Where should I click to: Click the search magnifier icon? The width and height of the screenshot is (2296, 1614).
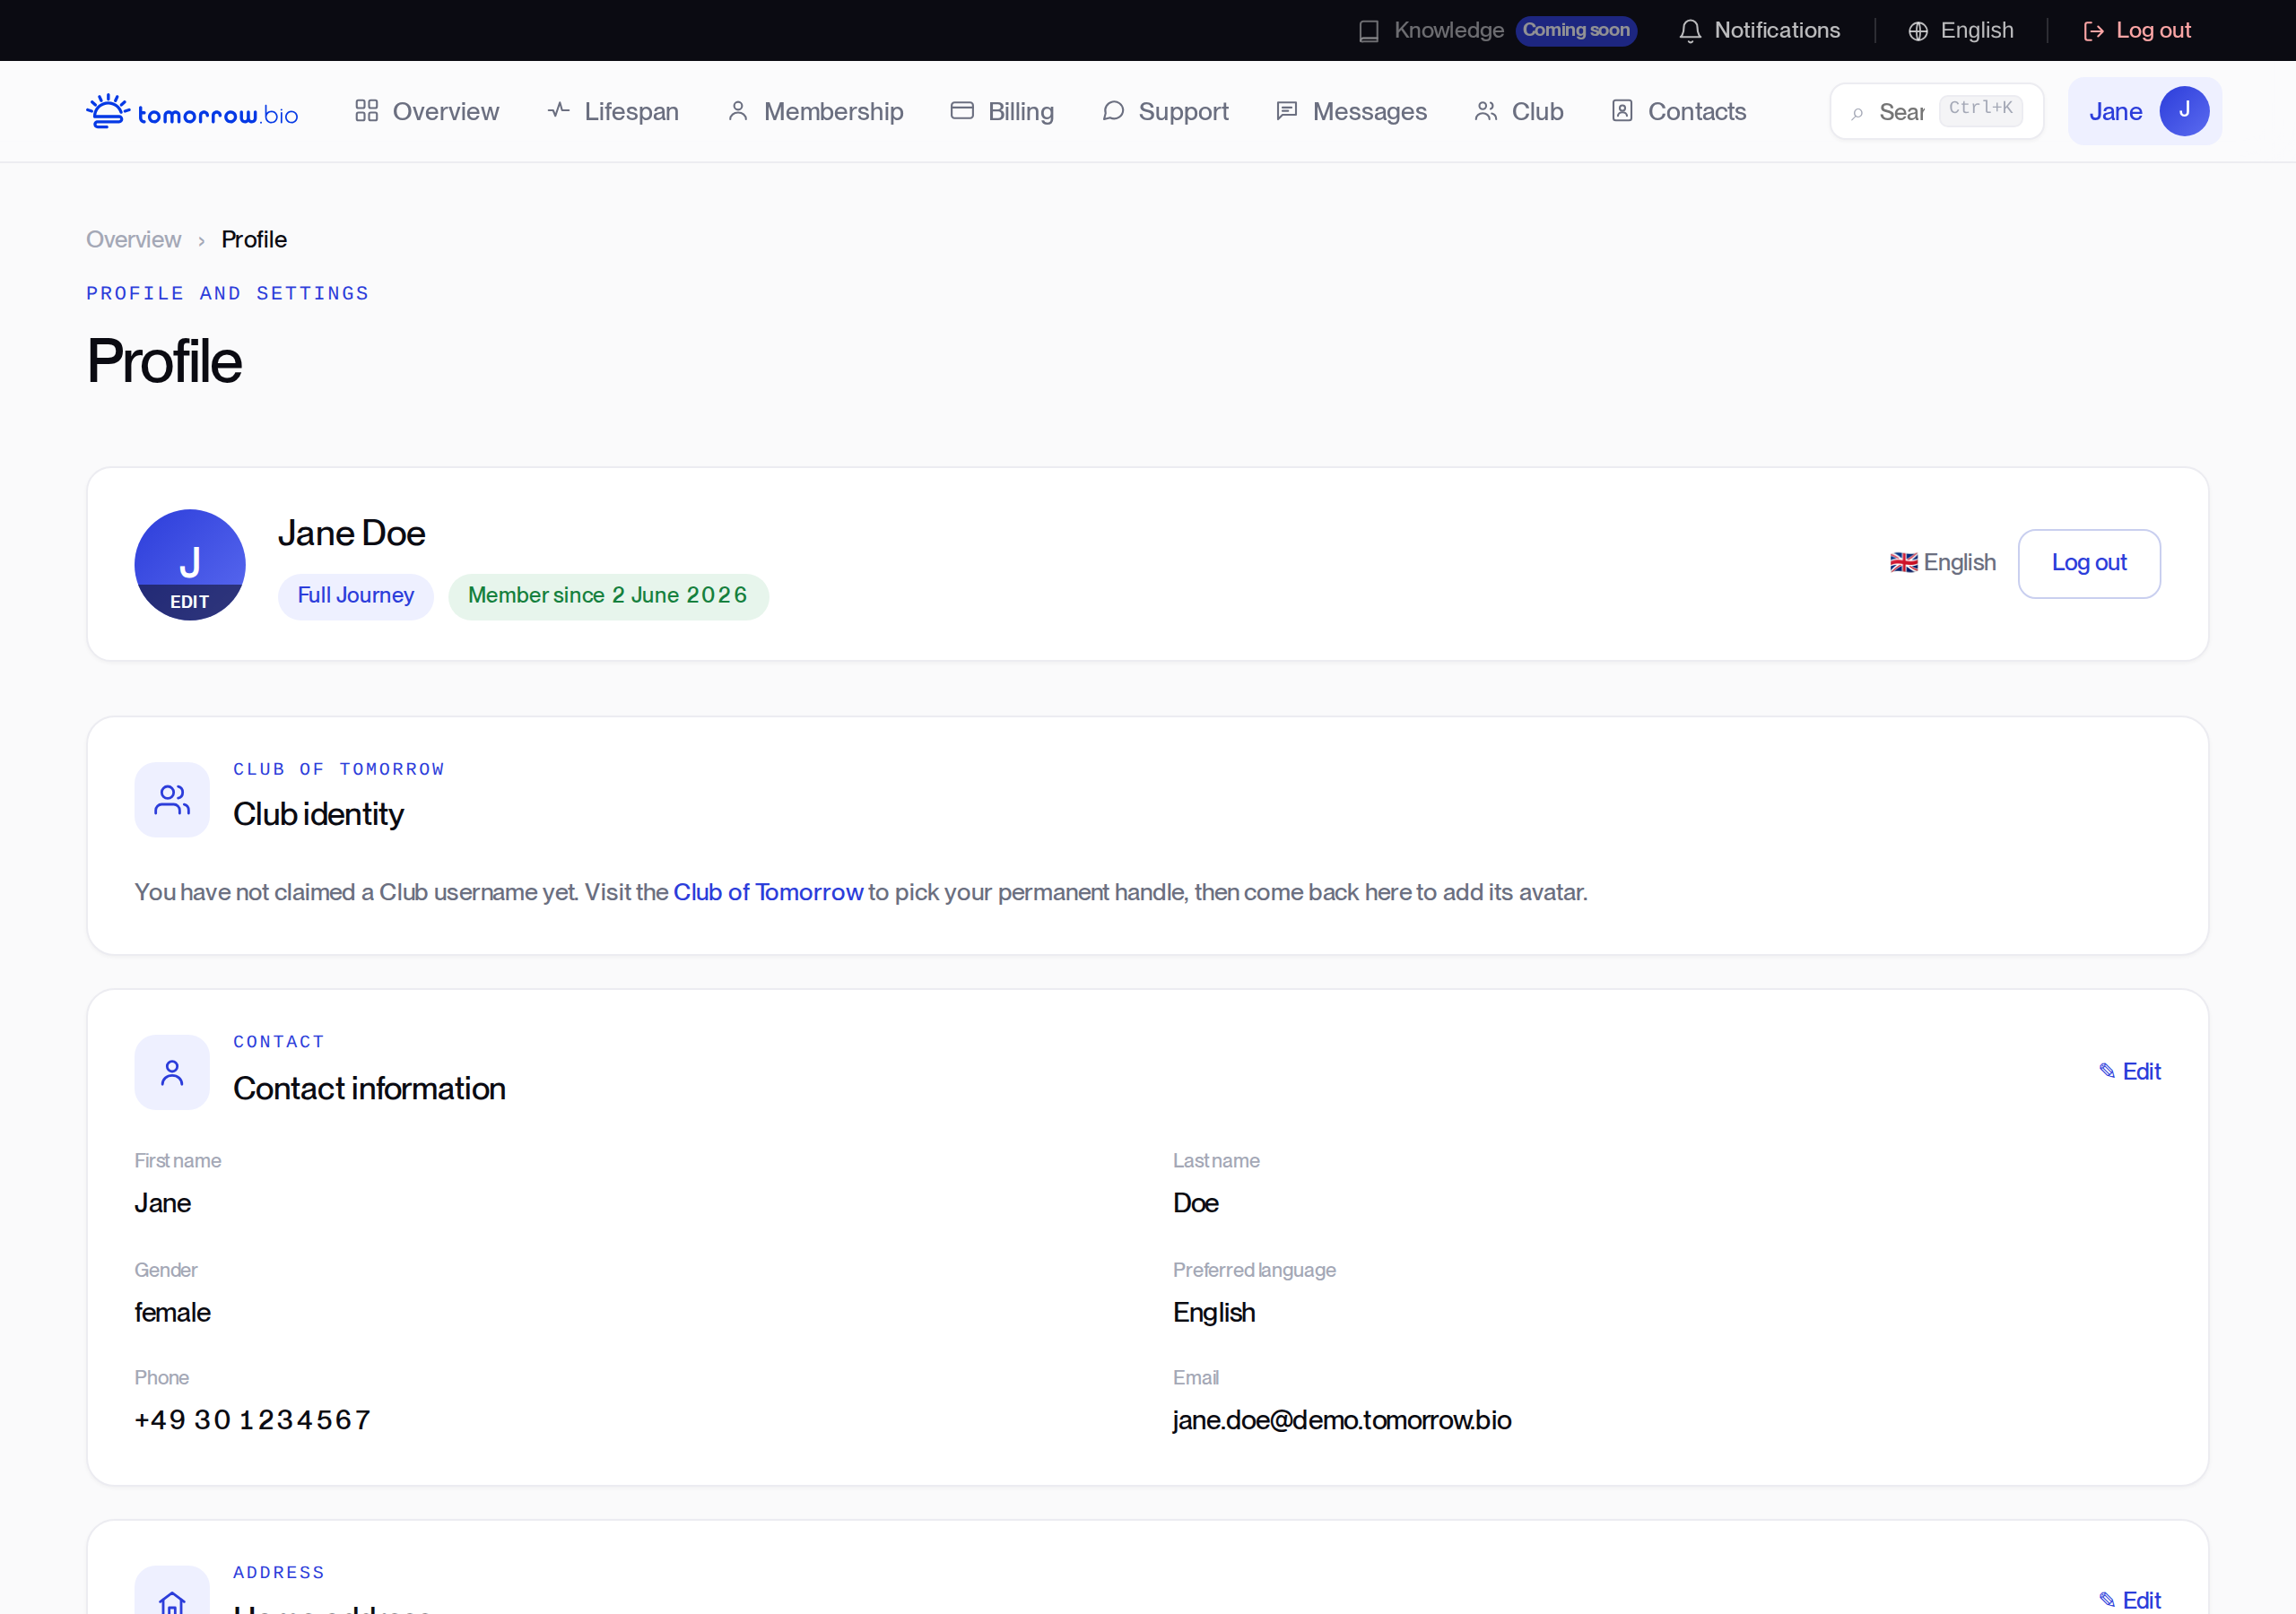point(1857,113)
